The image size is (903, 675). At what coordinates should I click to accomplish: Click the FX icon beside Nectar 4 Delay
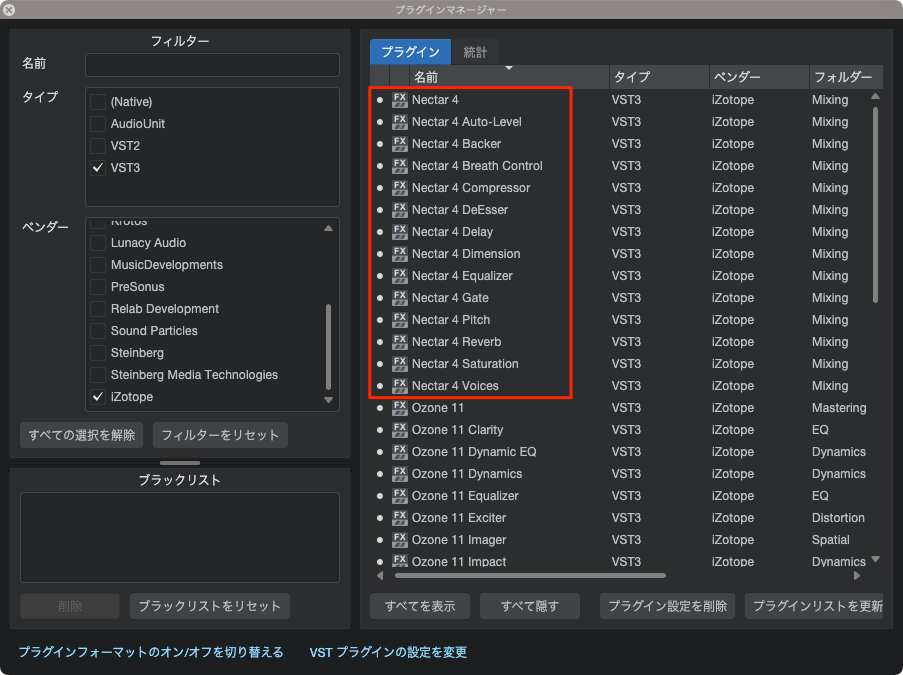(400, 232)
